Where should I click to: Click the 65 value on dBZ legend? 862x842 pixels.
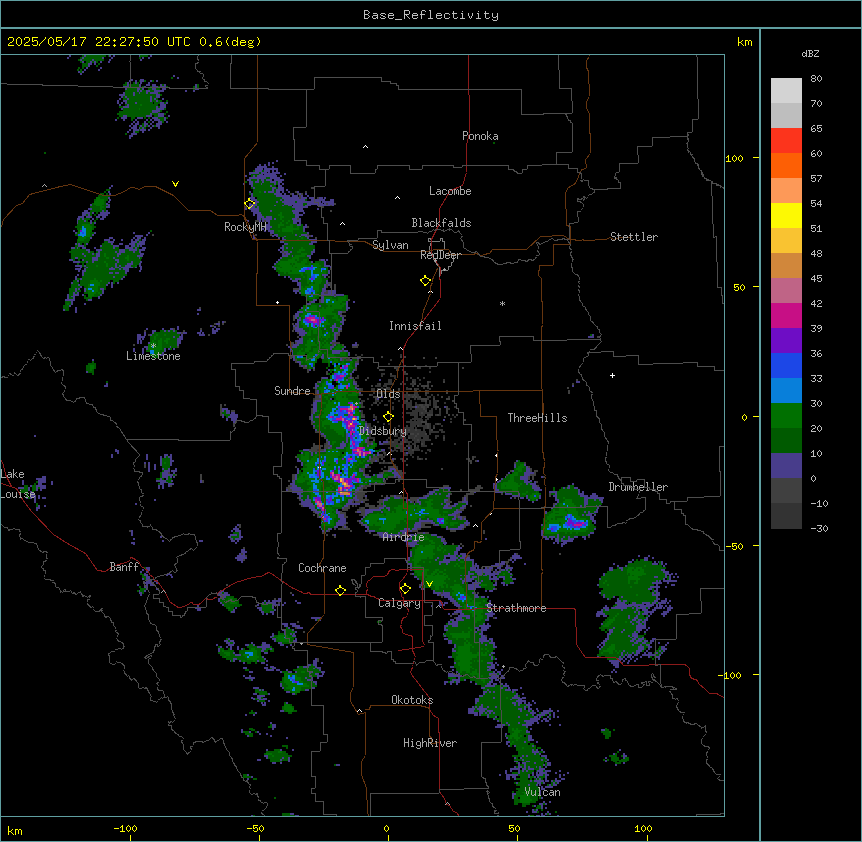coord(816,129)
